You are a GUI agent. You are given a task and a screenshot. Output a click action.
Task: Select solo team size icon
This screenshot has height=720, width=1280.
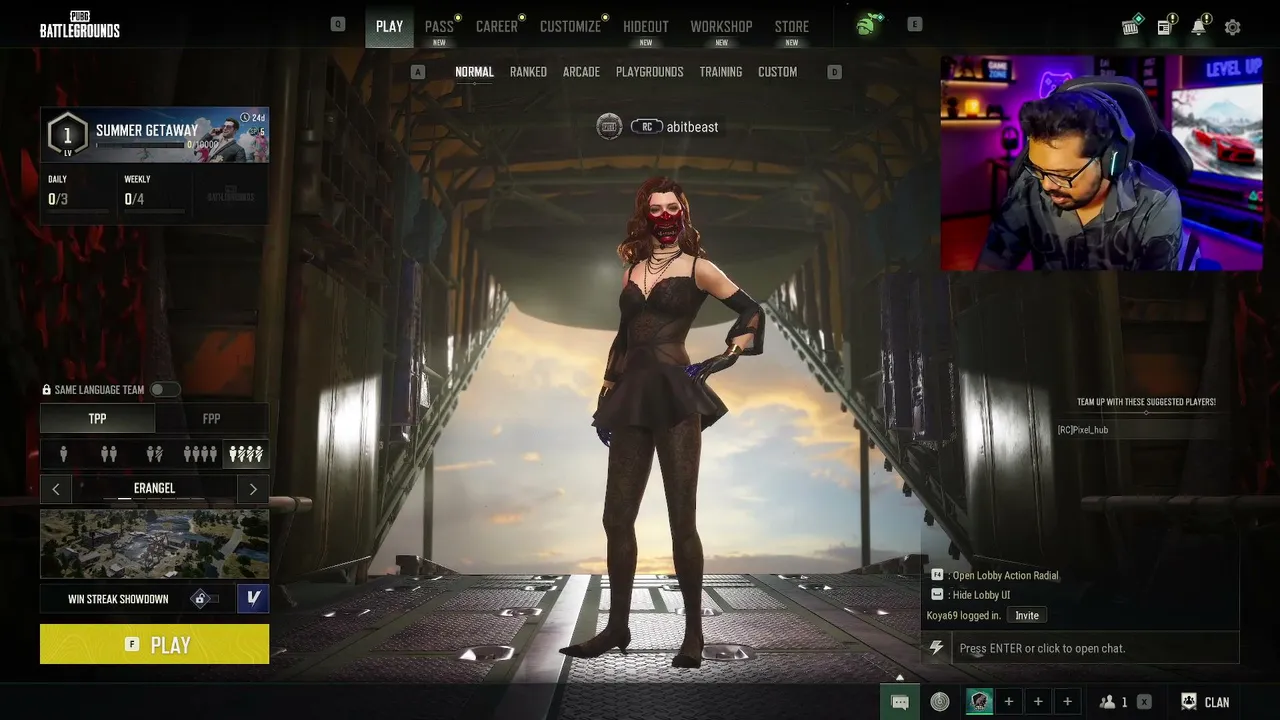click(x=64, y=454)
